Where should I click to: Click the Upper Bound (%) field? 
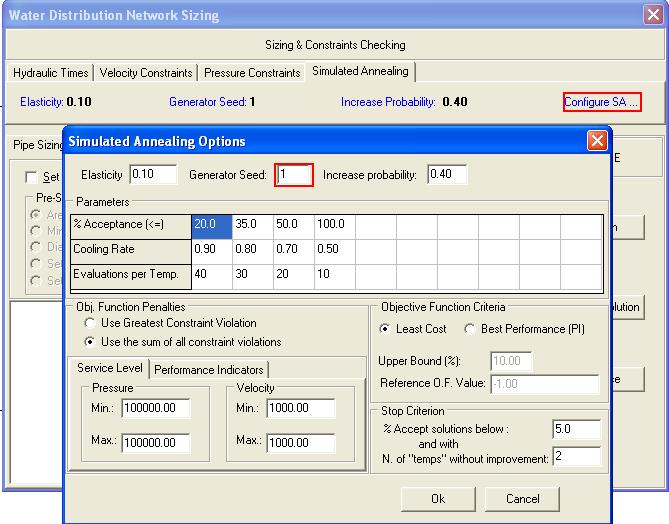511,361
